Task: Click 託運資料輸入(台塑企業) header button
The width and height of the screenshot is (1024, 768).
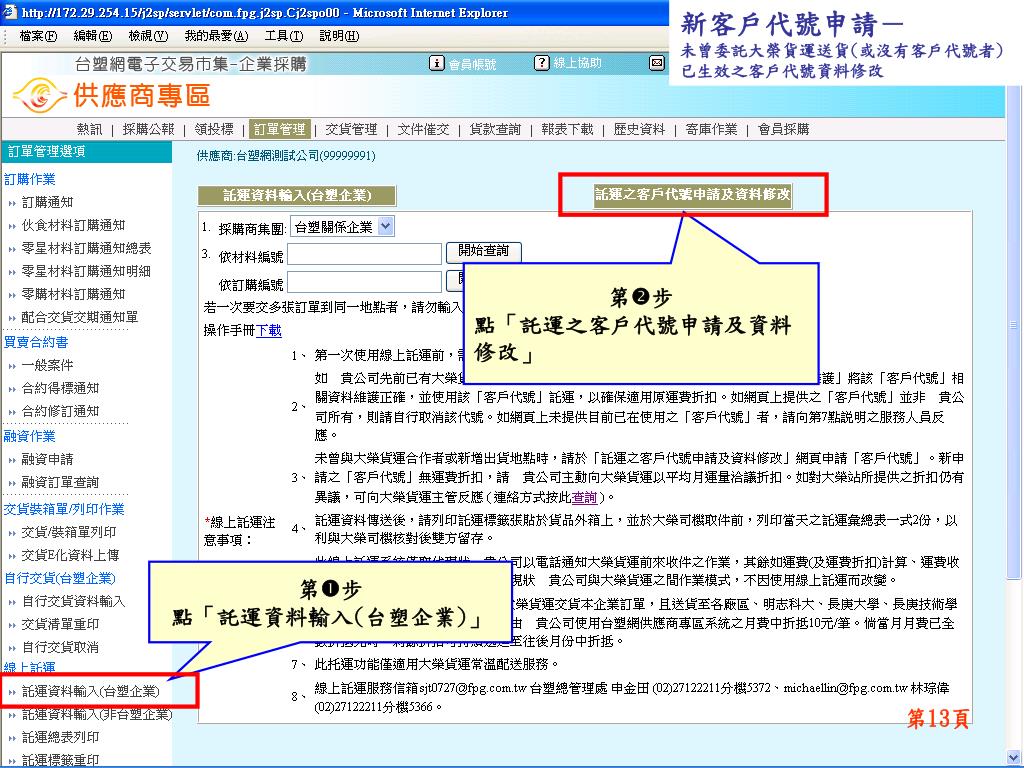Action: (297, 195)
